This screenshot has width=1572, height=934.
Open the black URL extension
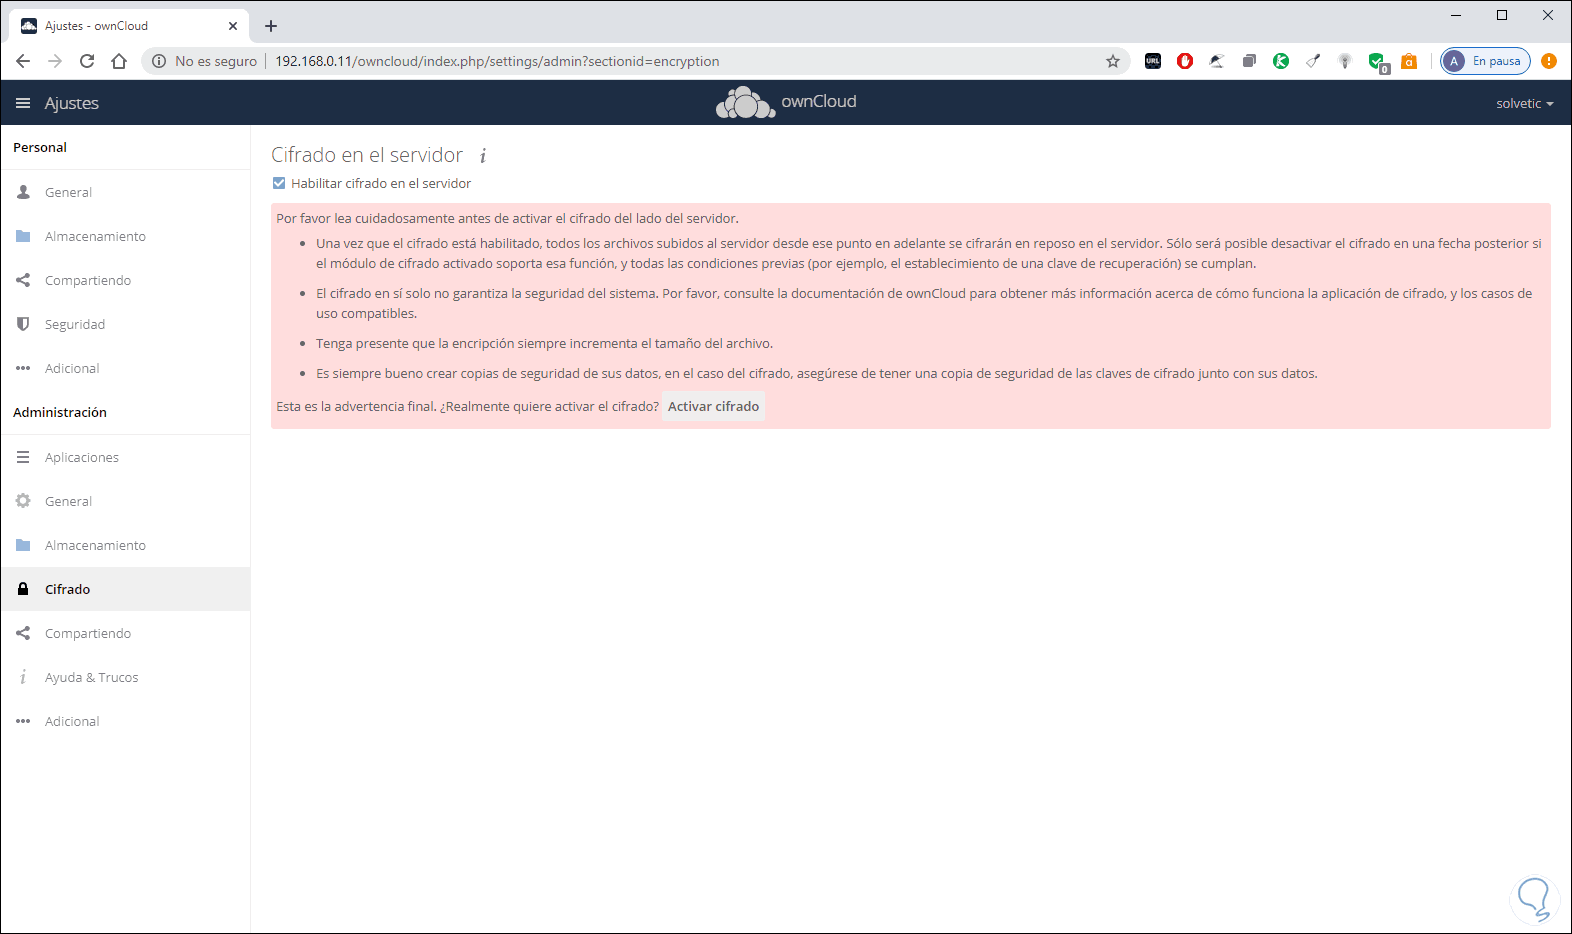(x=1153, y=61)
